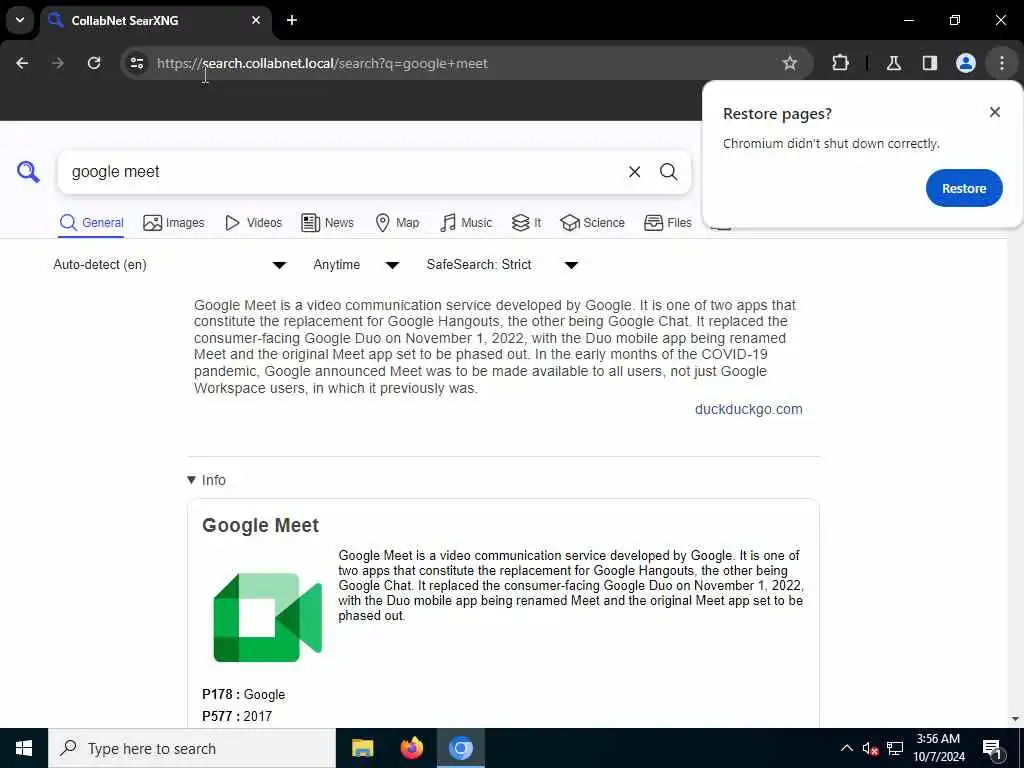Switch to the News category

(327, 223)
